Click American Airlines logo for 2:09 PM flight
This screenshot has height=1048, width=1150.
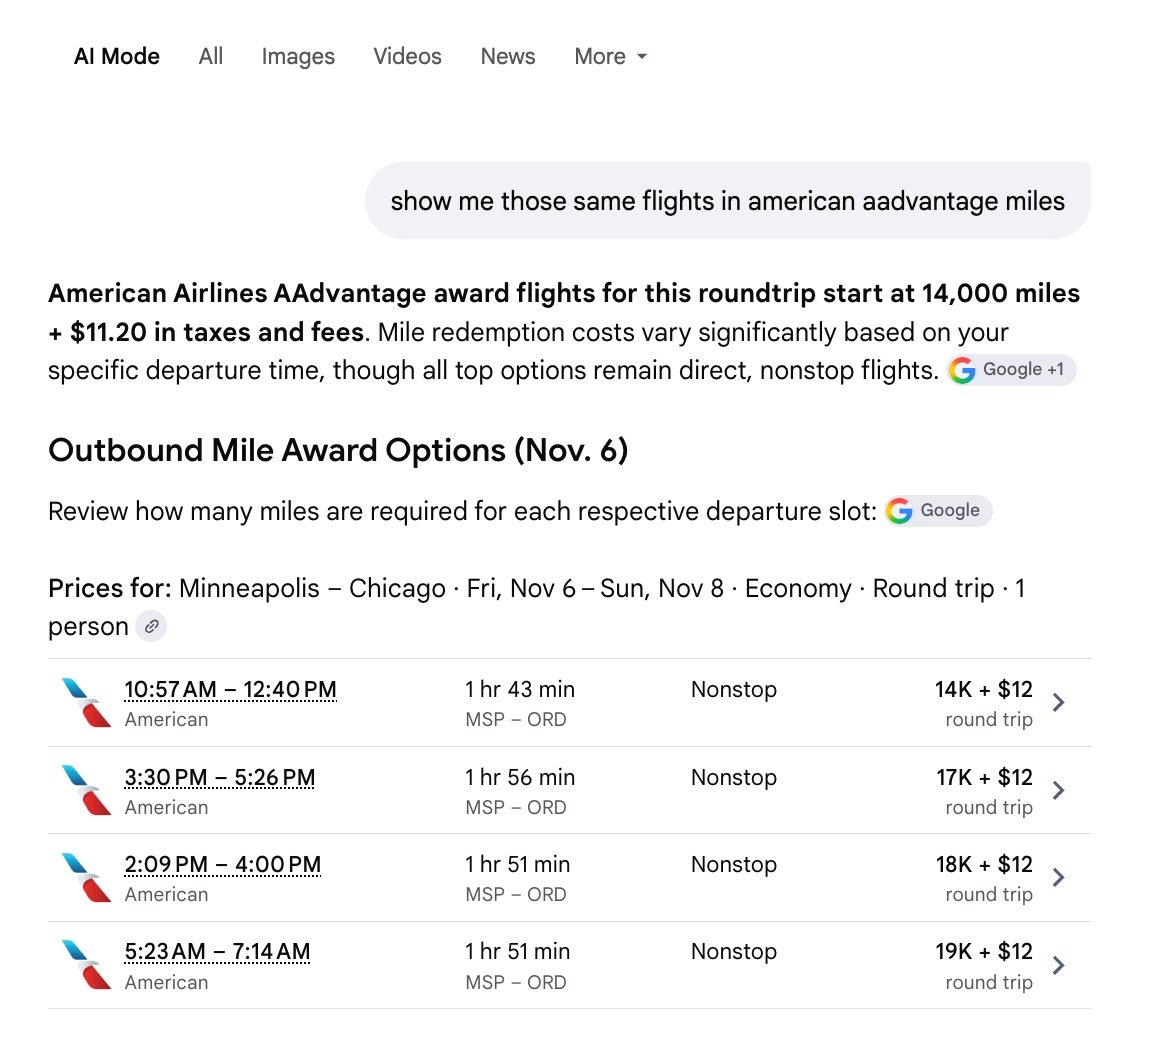point(87,877)
